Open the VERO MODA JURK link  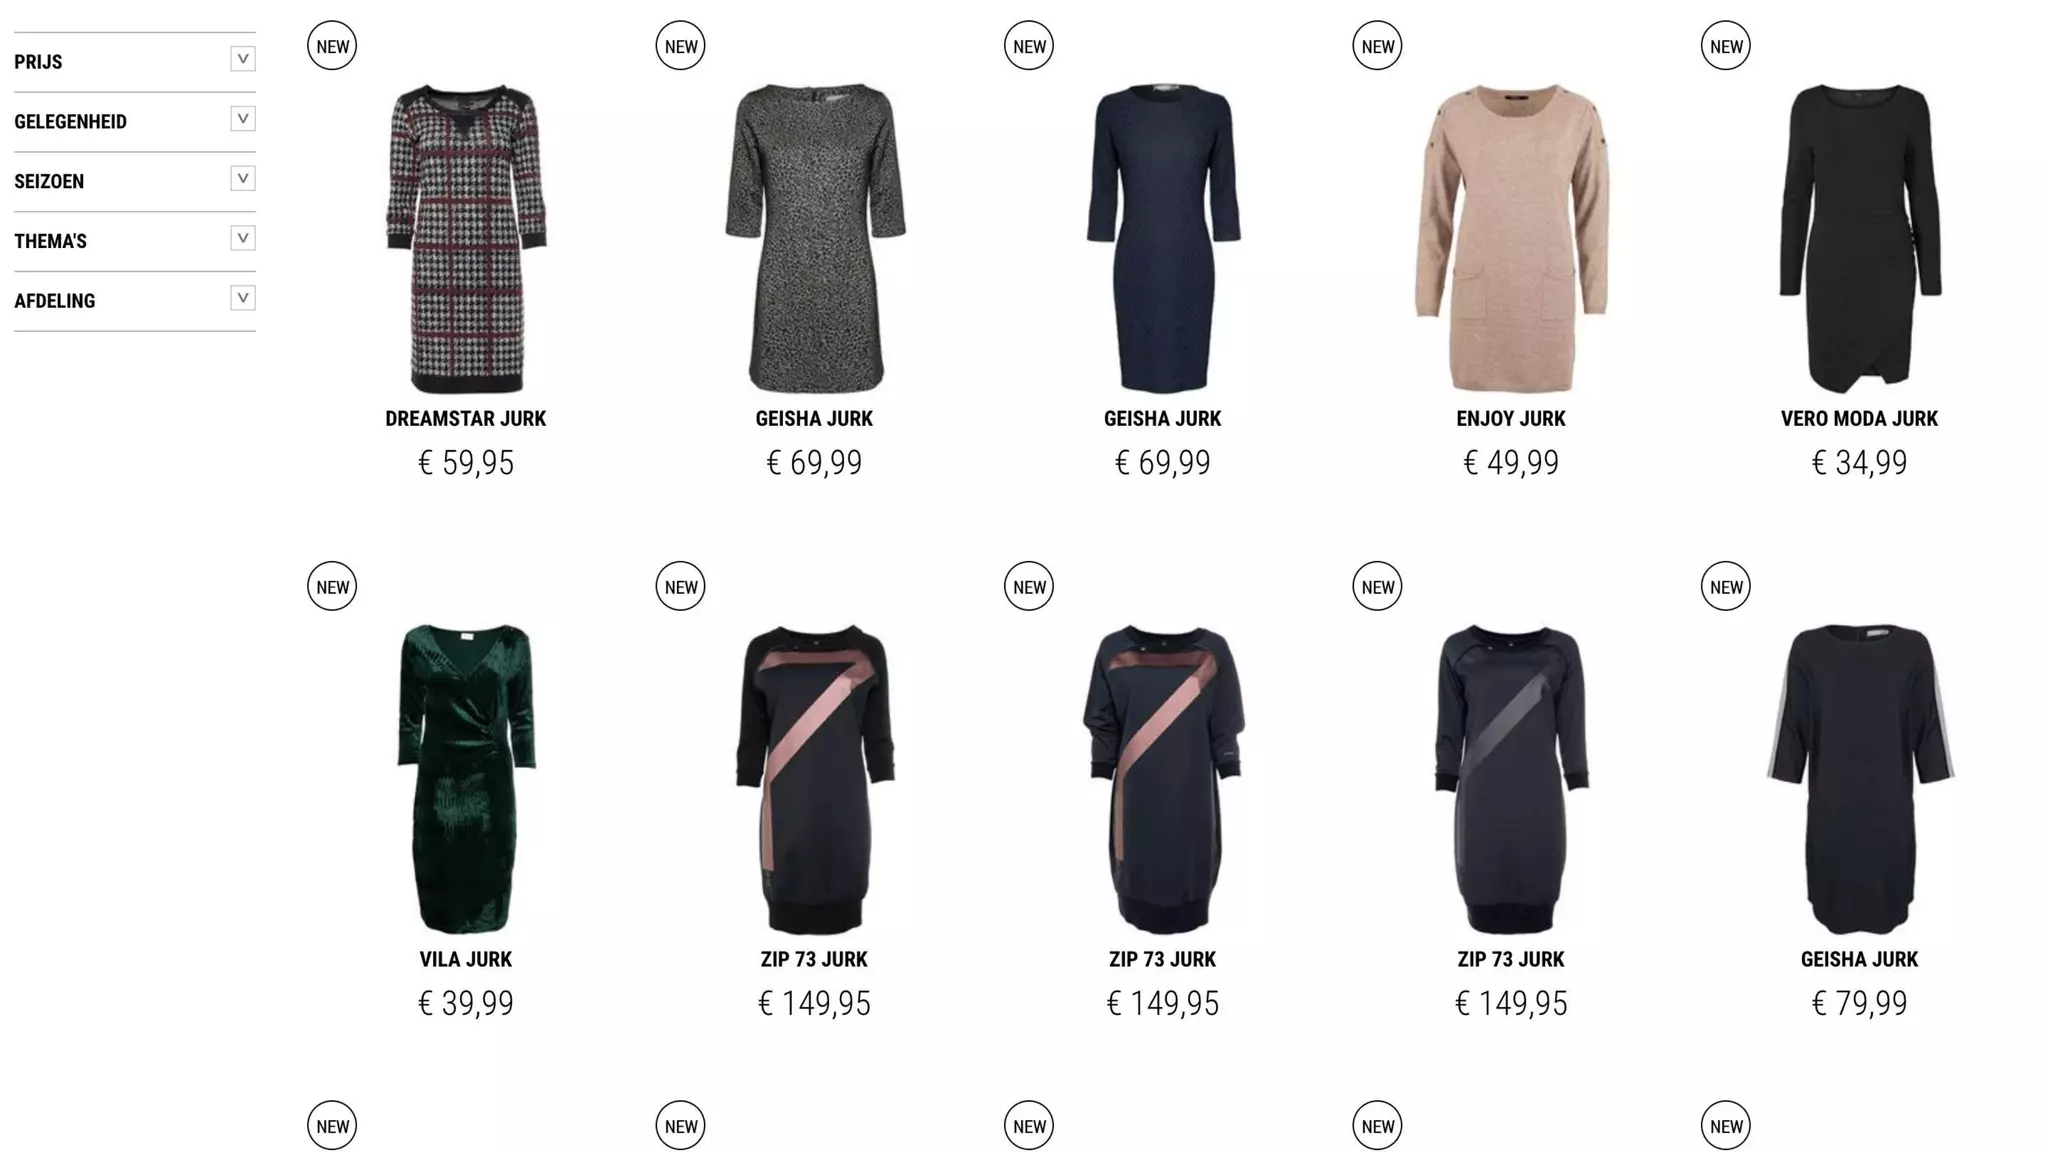click(x=1860, y=419)
